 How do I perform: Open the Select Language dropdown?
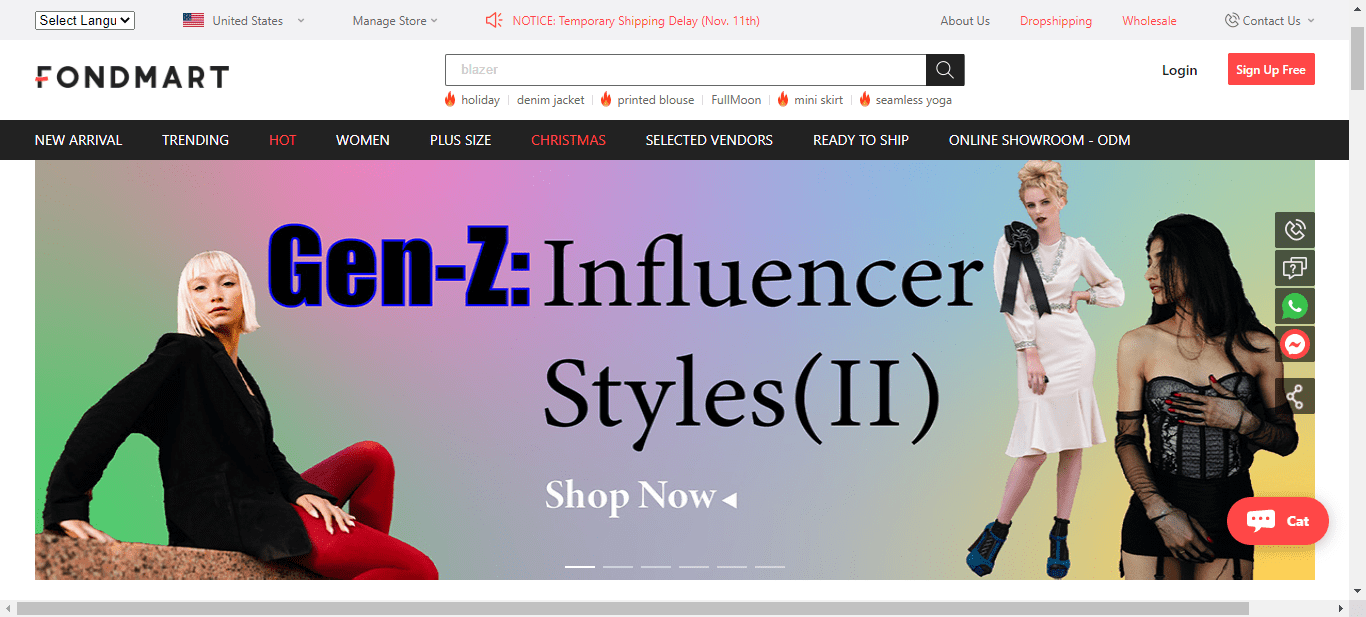(x=85, y=20)
